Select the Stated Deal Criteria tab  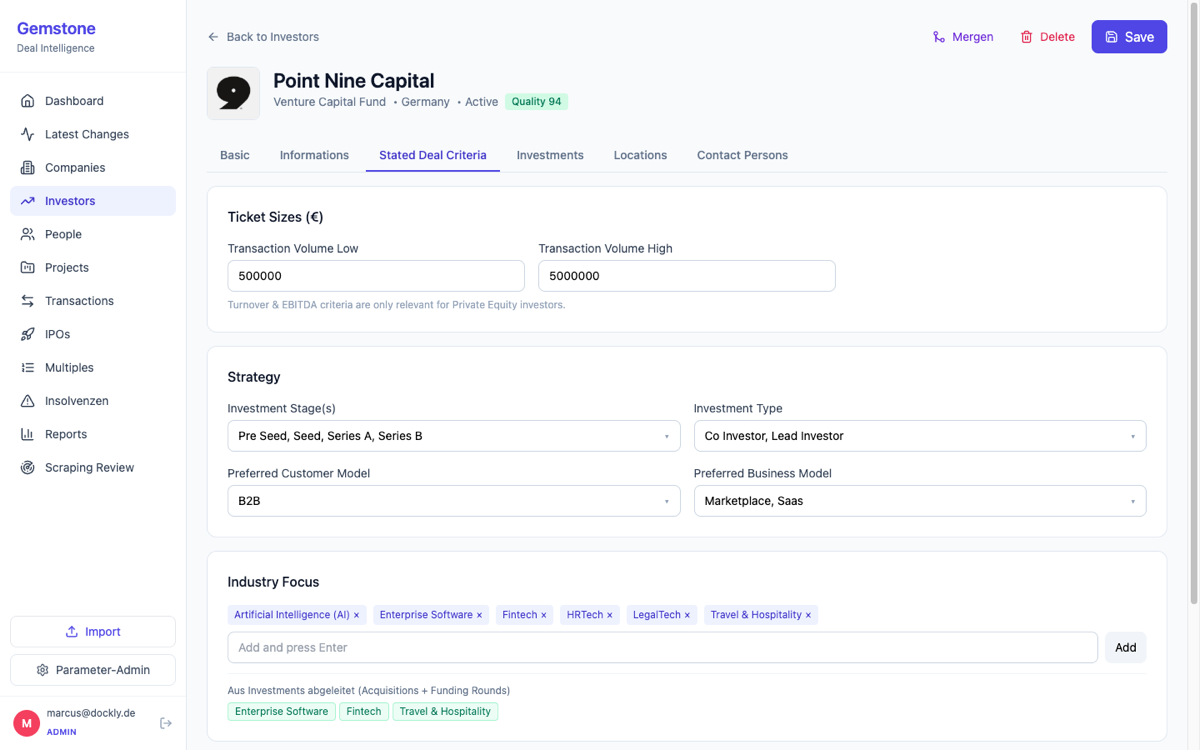click(433, 155)
